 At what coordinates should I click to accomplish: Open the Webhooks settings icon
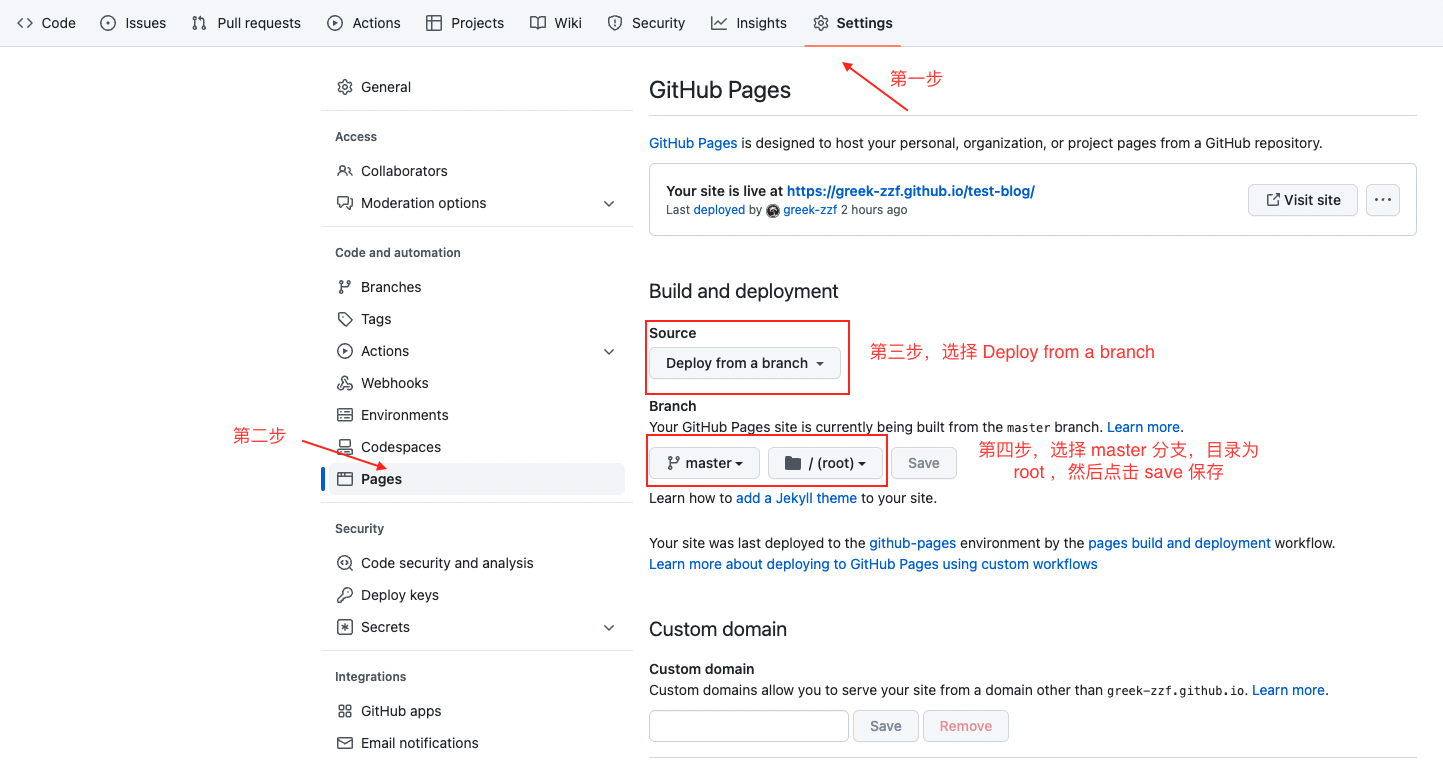point(343,382)
